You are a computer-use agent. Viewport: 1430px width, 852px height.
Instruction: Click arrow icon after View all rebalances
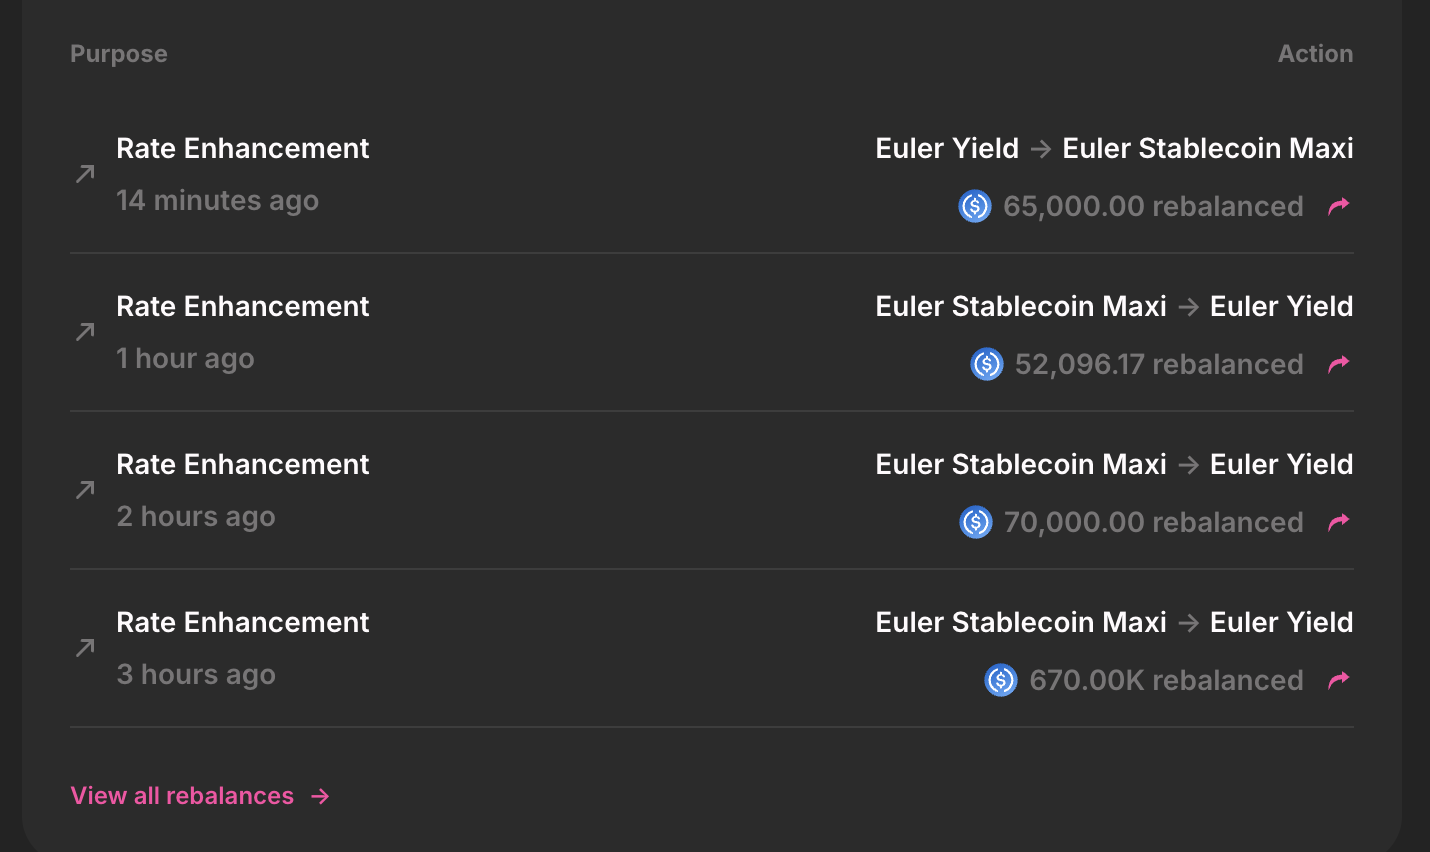(320, 796)
